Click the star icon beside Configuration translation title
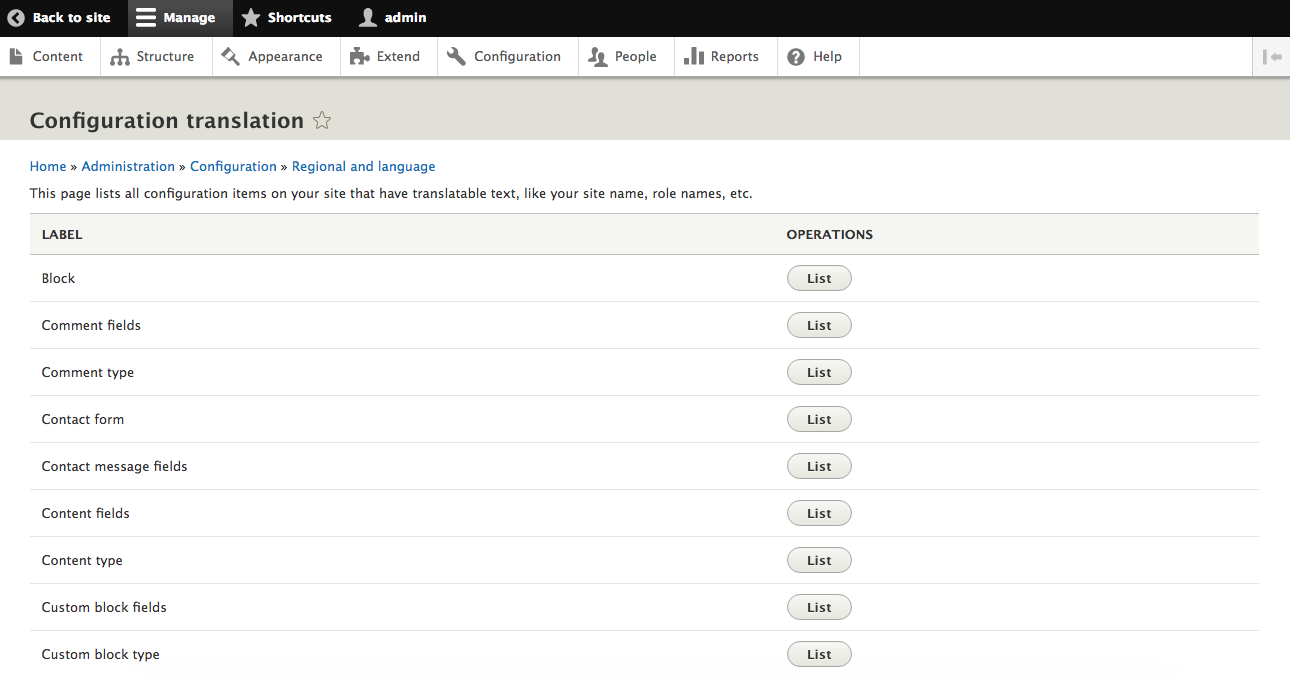The width and height of the screenshot is (1290, 674). 322,121
